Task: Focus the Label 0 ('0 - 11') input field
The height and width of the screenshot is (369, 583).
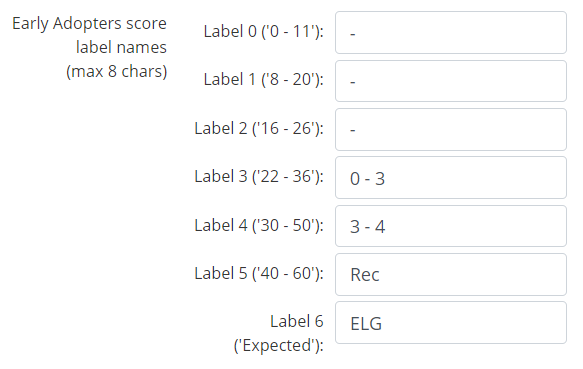Action: [451, 32]
